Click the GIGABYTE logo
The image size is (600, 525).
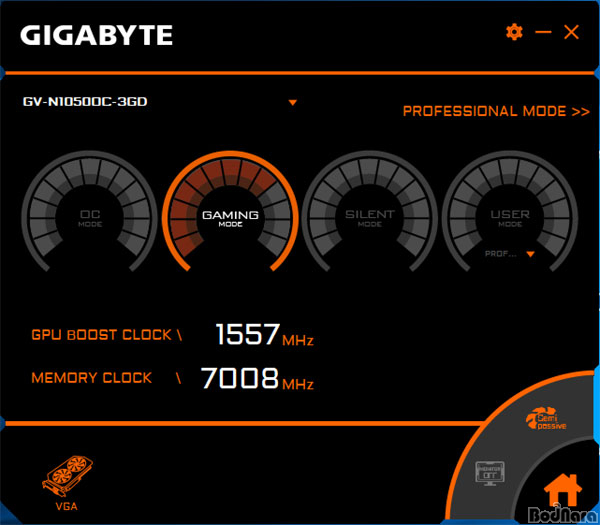pos(96,35)
